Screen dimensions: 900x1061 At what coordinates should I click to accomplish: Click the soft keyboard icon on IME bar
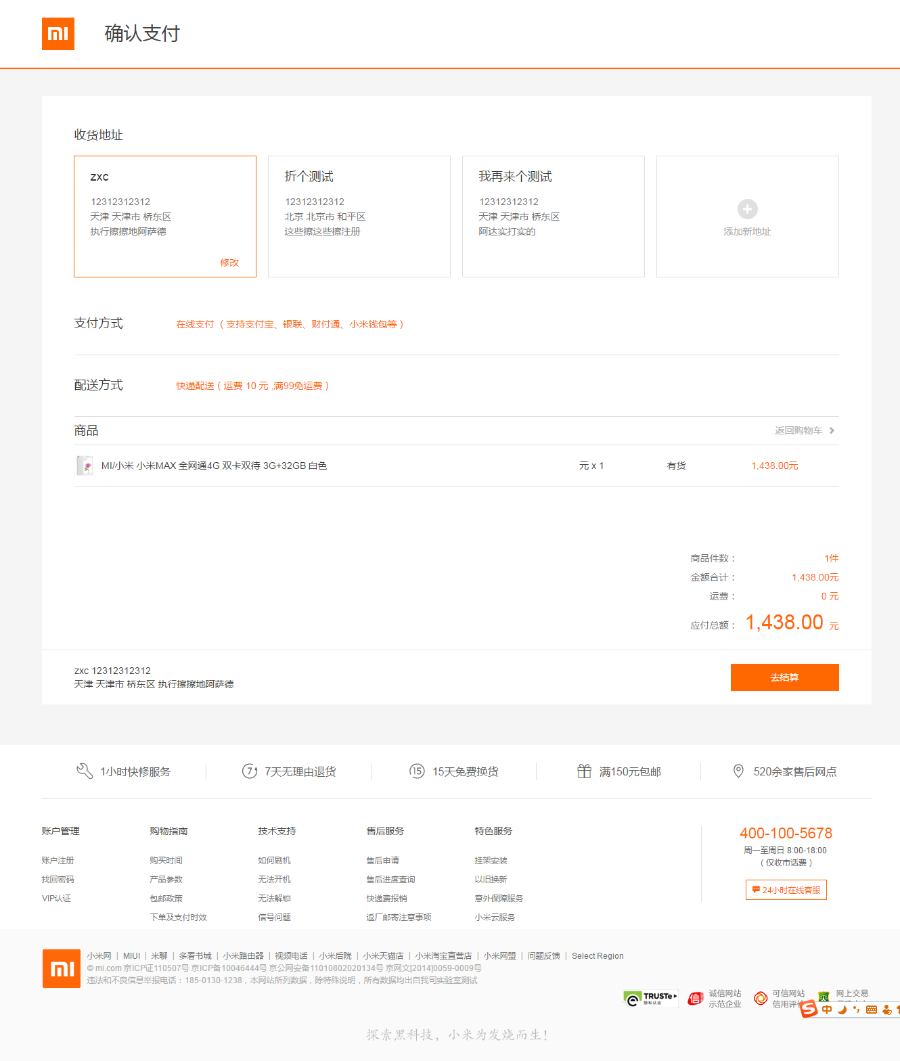pyautogui.click(x=872, y=1010)
